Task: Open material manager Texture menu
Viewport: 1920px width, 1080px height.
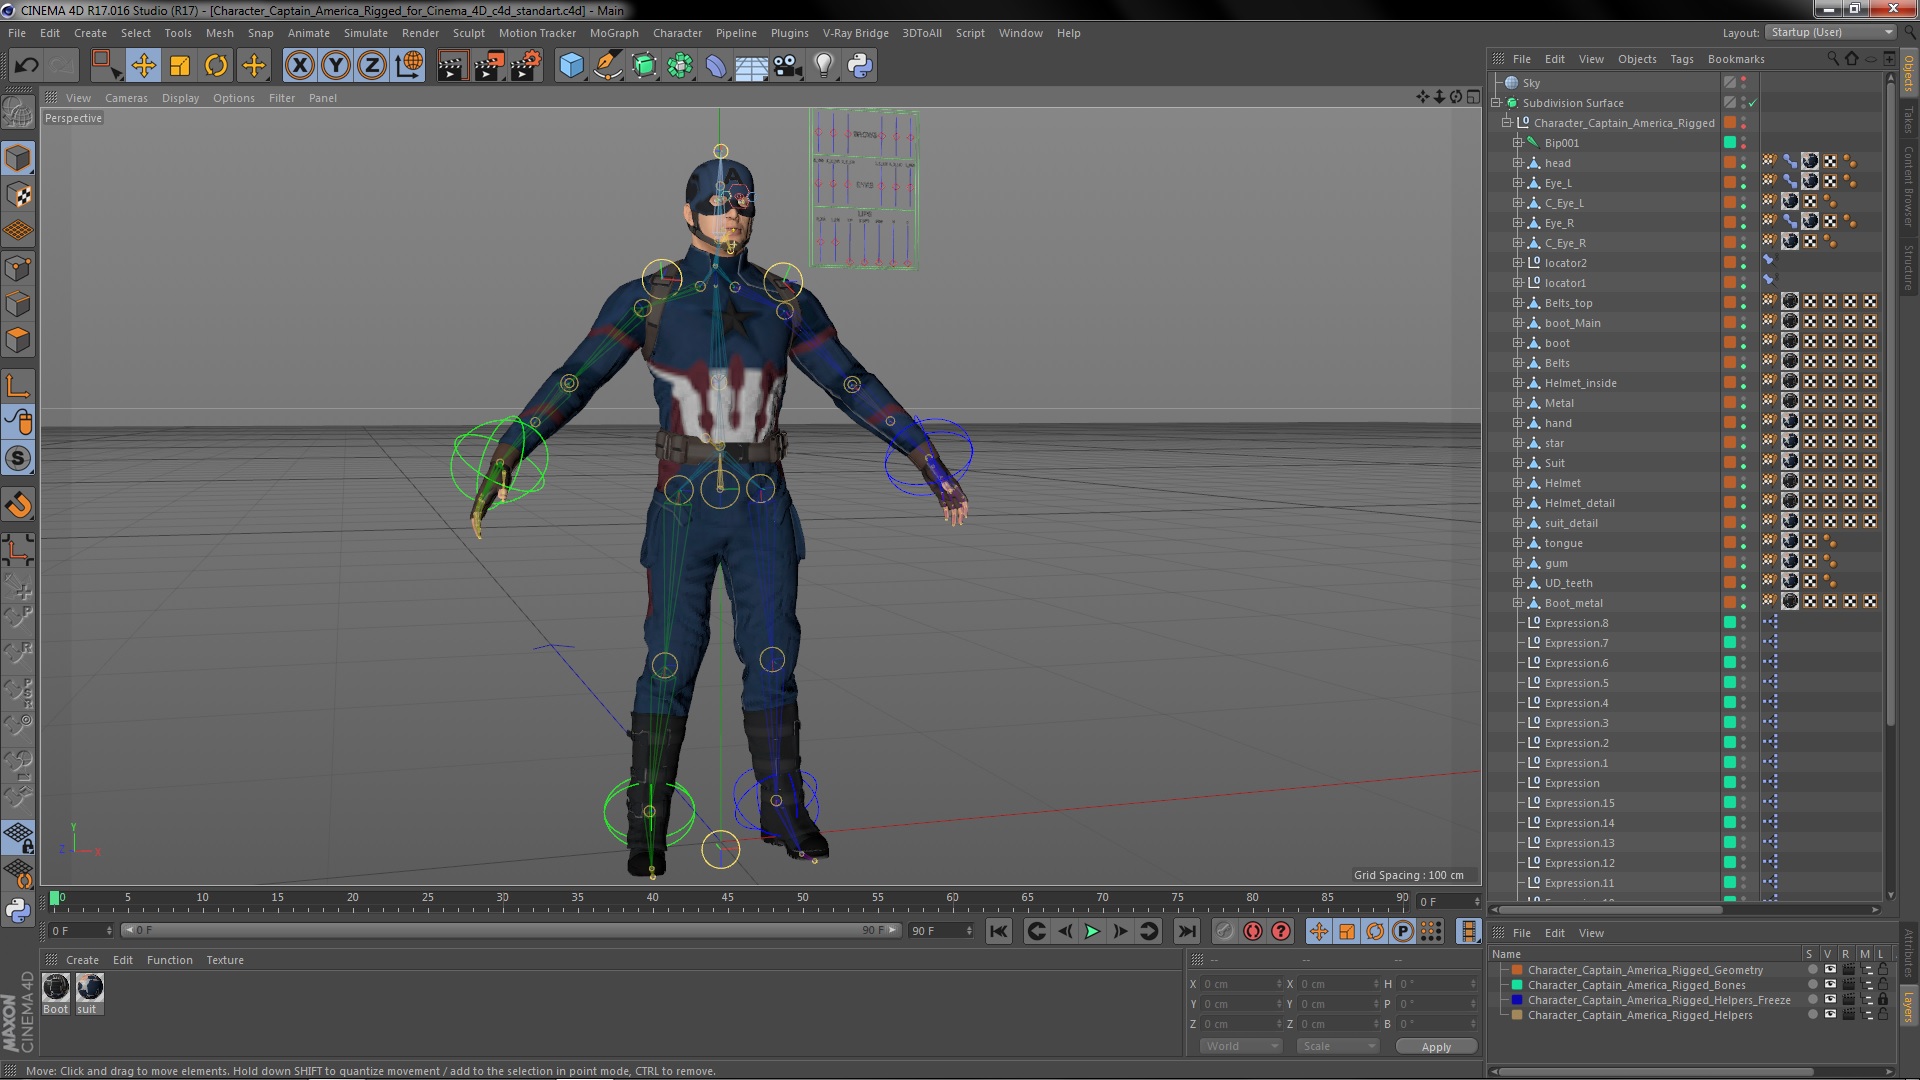Action: point(225,960)
